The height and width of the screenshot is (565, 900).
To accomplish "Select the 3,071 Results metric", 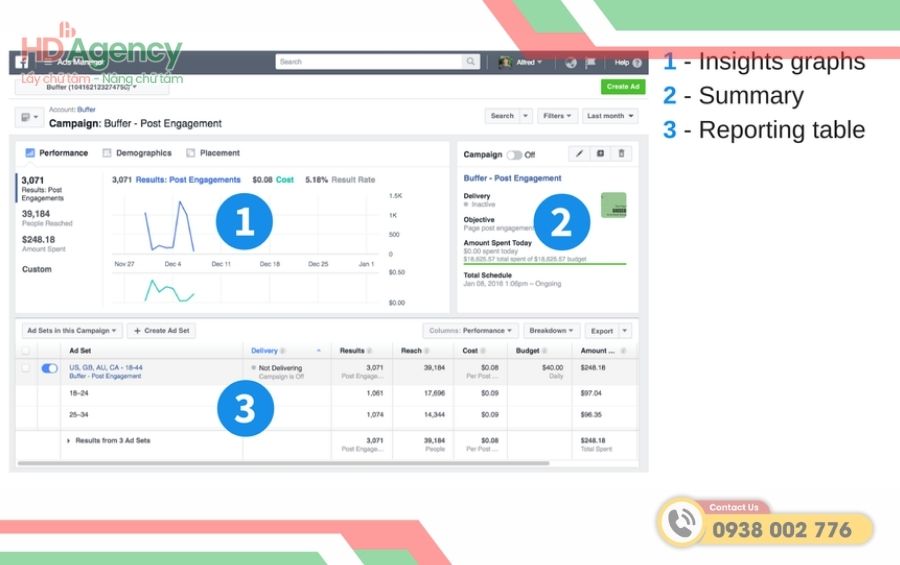I will [44, 188].
